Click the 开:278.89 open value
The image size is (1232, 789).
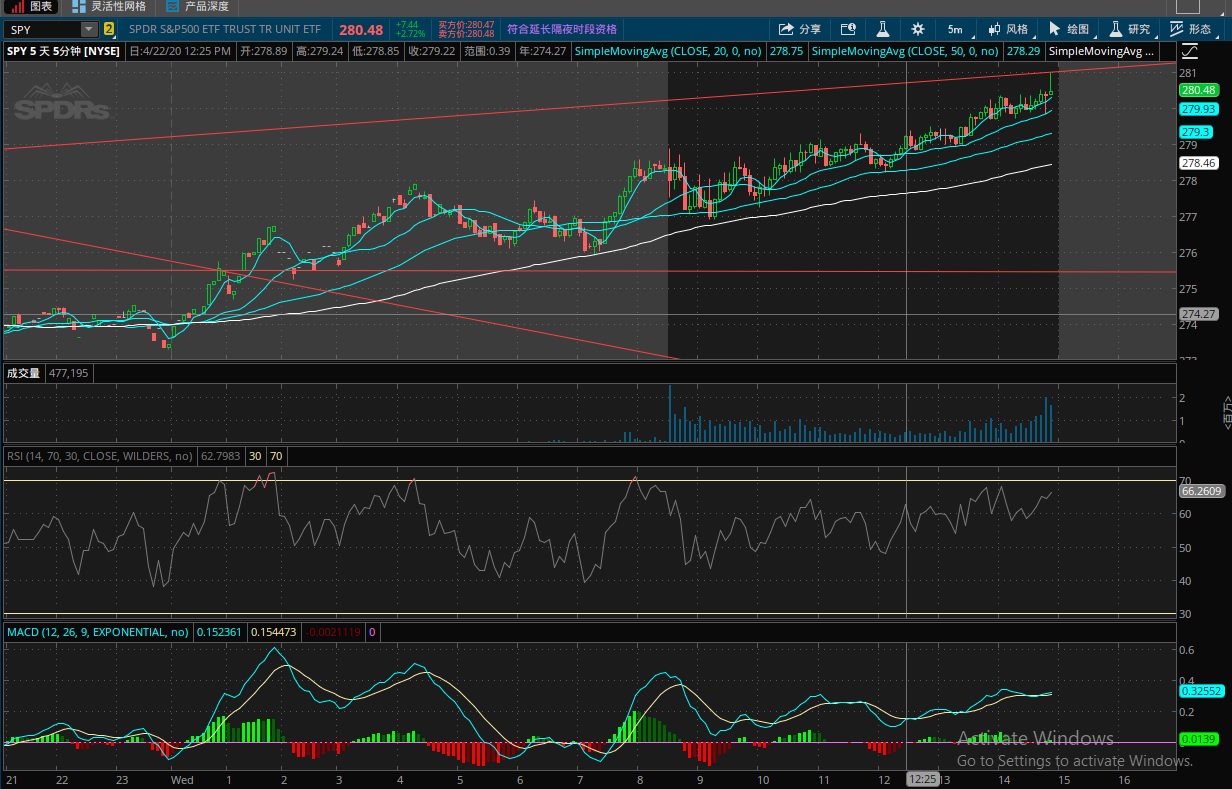(264, 50)
